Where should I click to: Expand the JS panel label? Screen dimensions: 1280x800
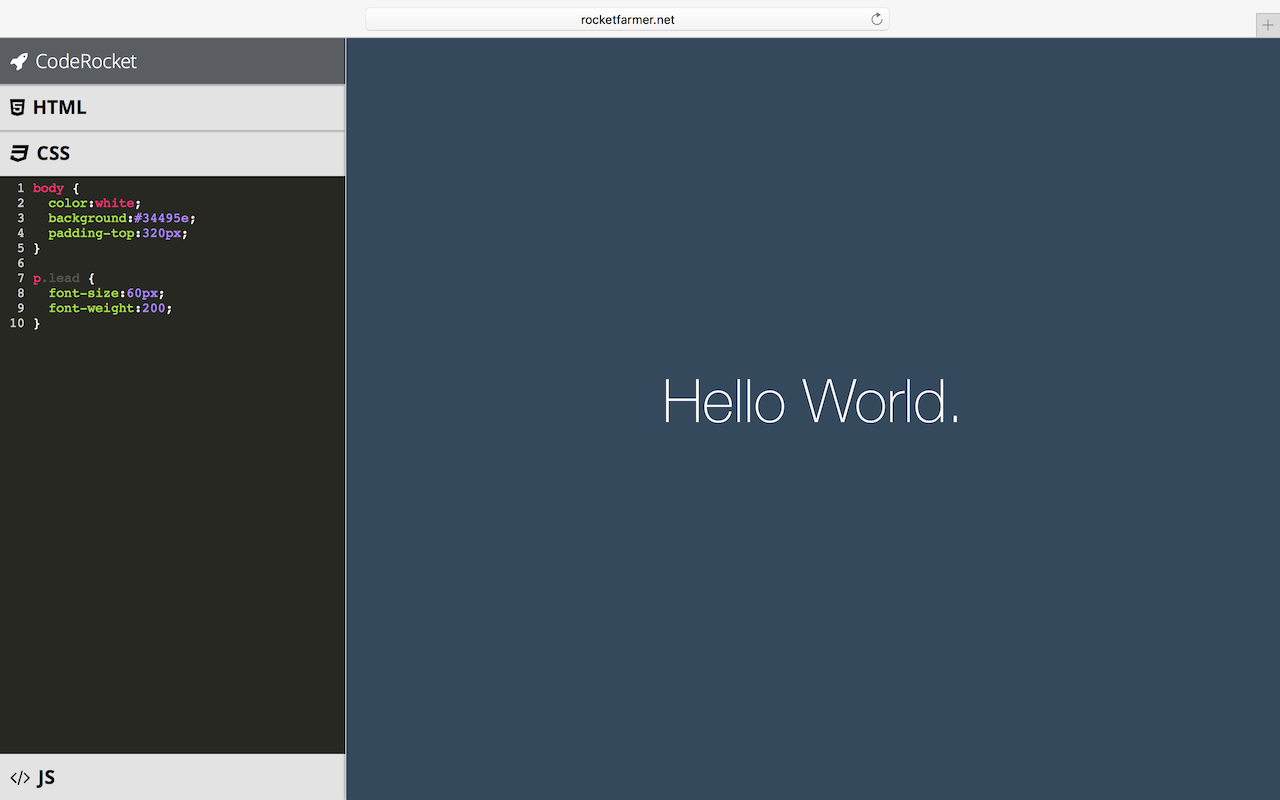click(46, 778)
